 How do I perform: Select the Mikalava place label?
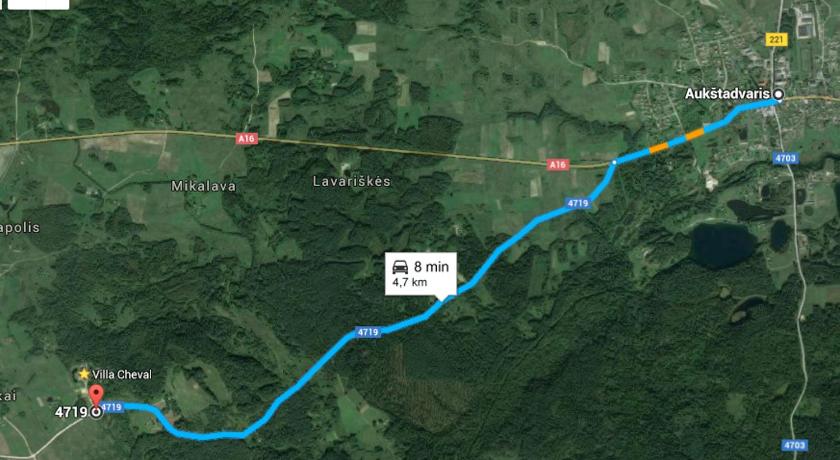204,186
